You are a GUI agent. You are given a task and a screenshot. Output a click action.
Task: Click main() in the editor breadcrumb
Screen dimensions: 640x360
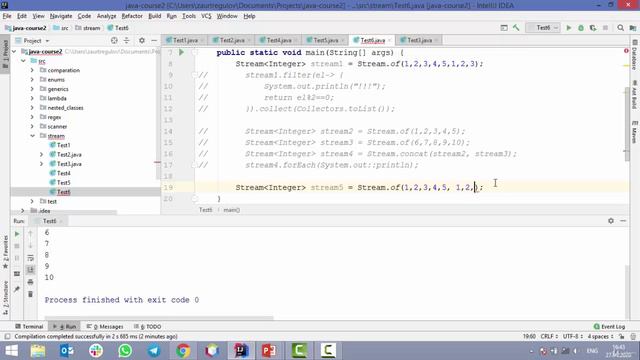[x=231, y=210]
